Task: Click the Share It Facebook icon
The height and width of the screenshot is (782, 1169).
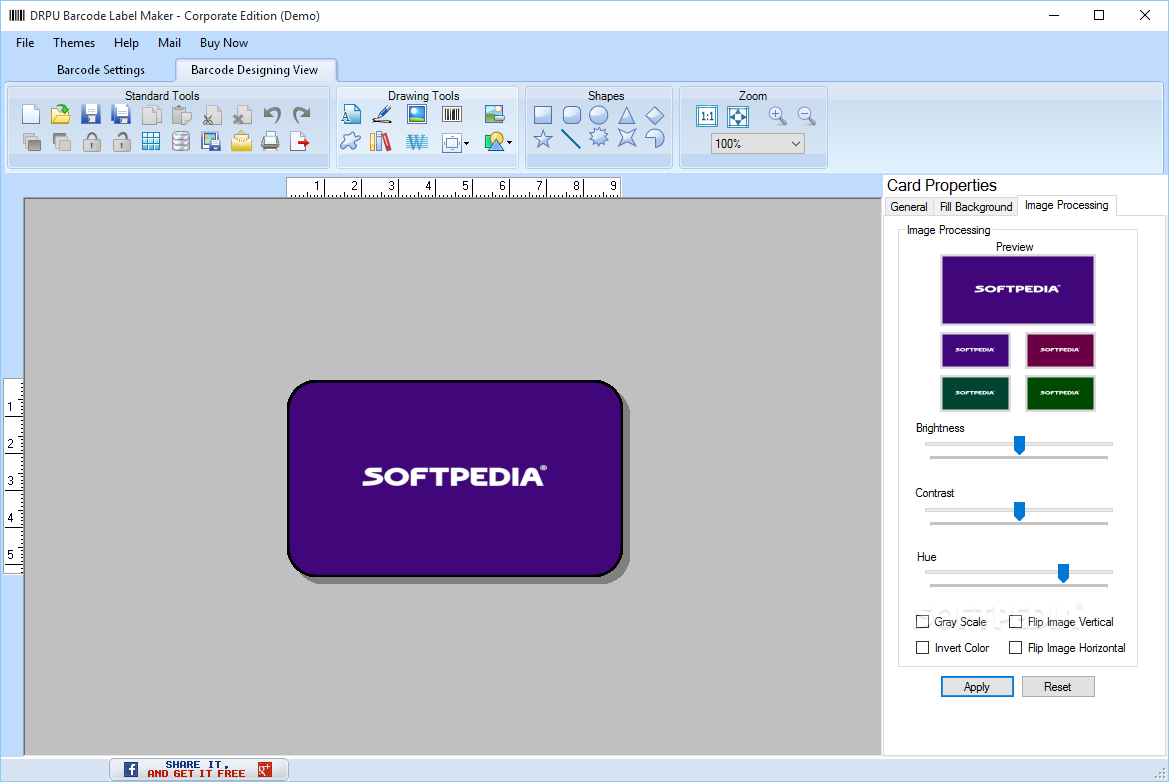Action: click(130, 769)
